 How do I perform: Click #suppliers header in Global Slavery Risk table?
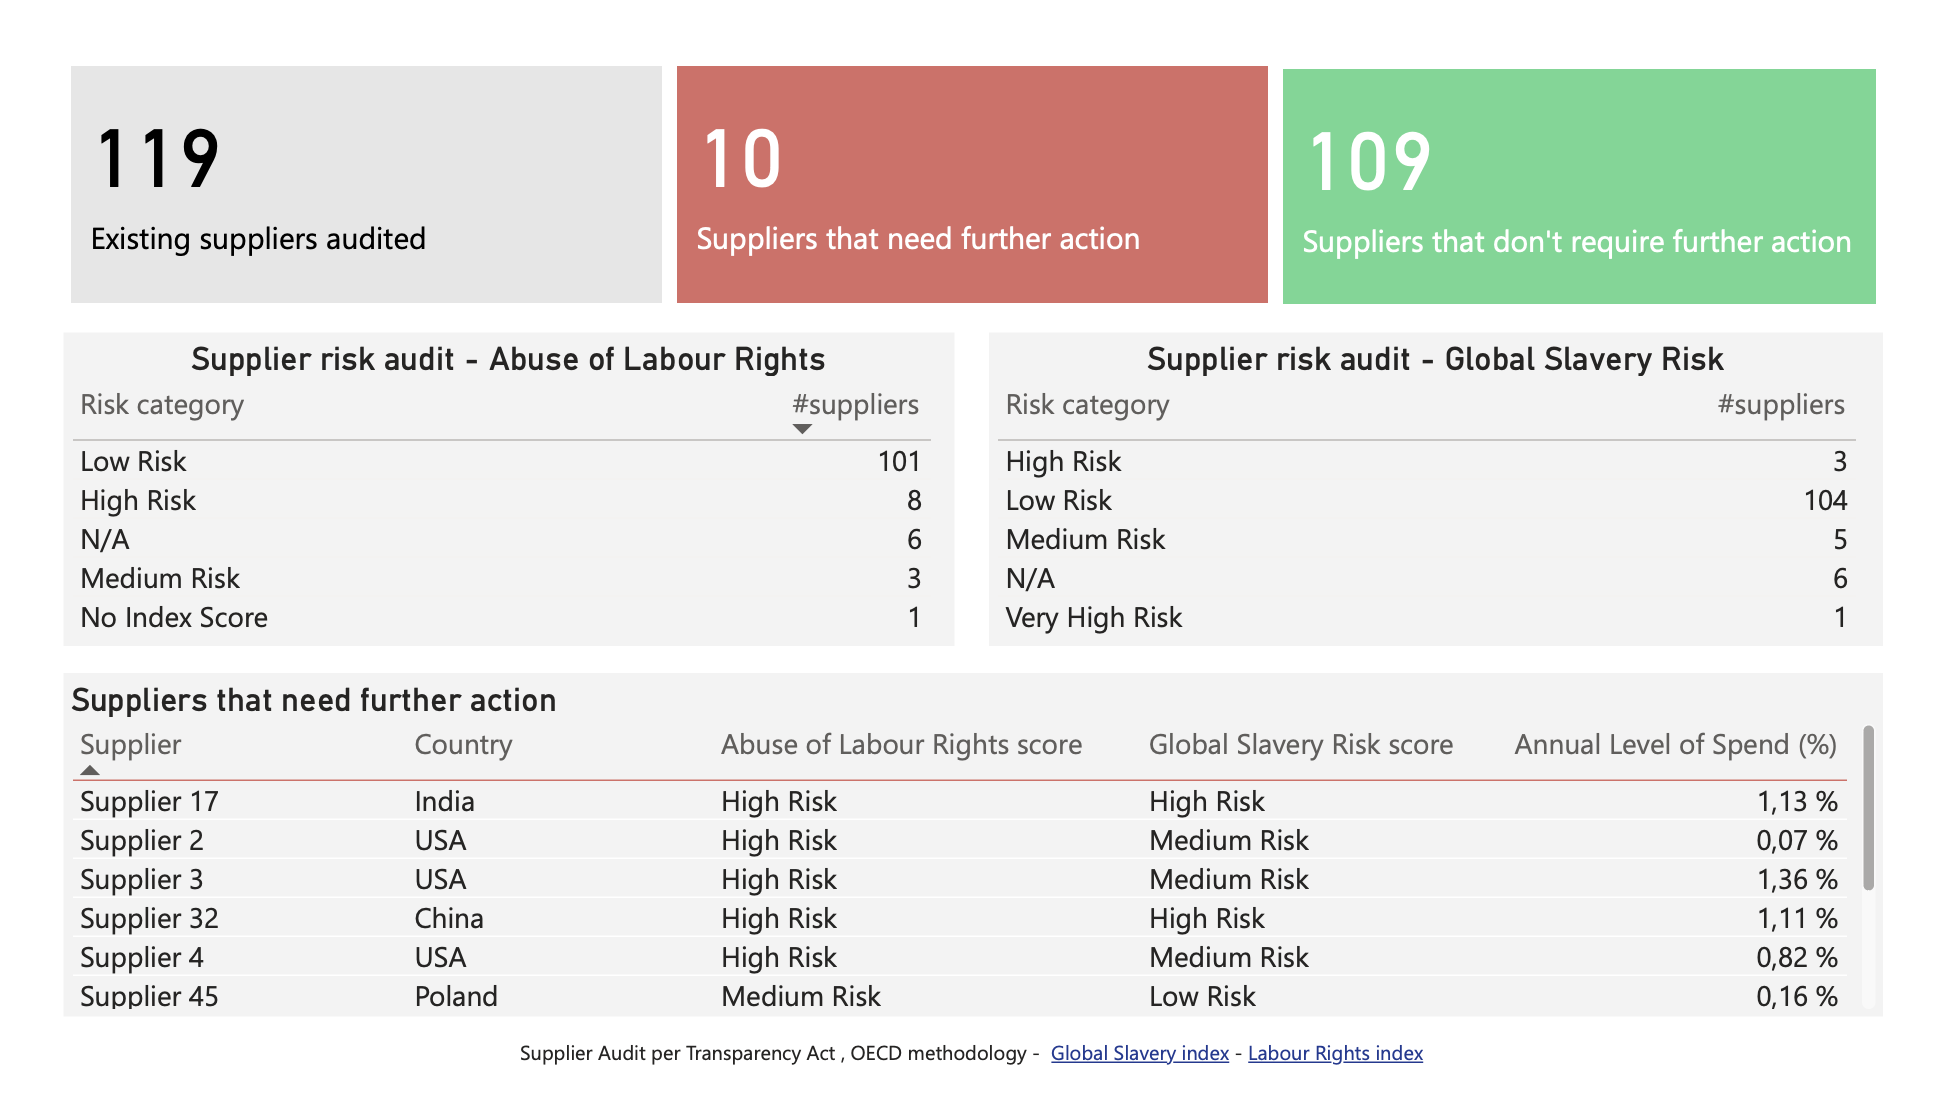[x=1780, y=405]
